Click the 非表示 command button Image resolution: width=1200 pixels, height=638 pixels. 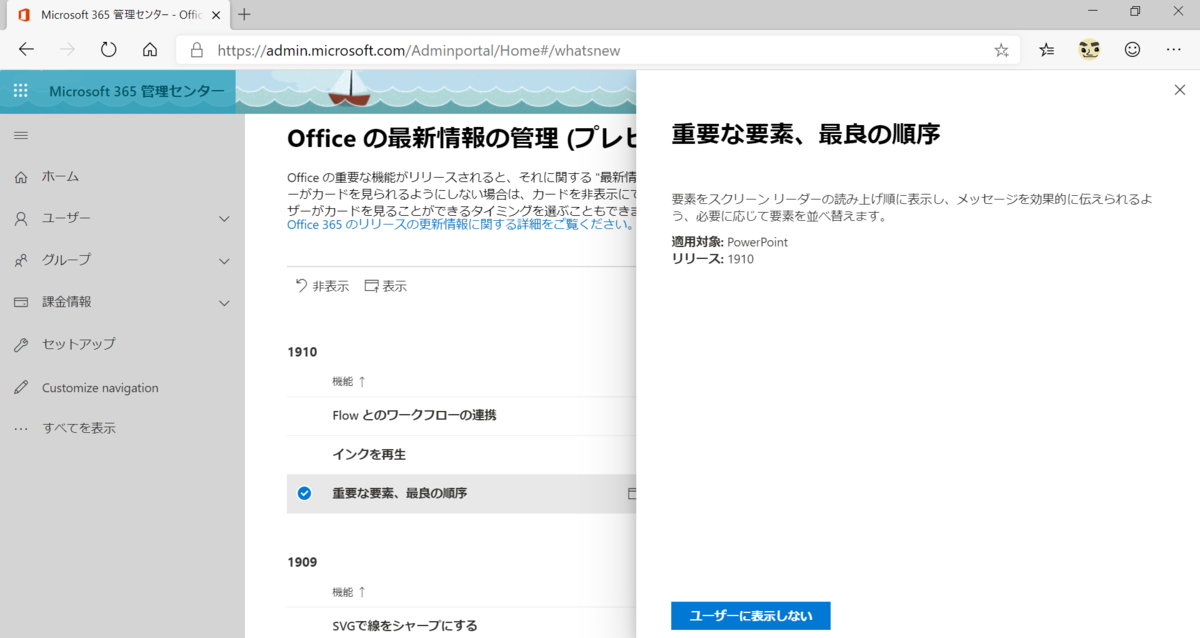[x=322, y=286]
